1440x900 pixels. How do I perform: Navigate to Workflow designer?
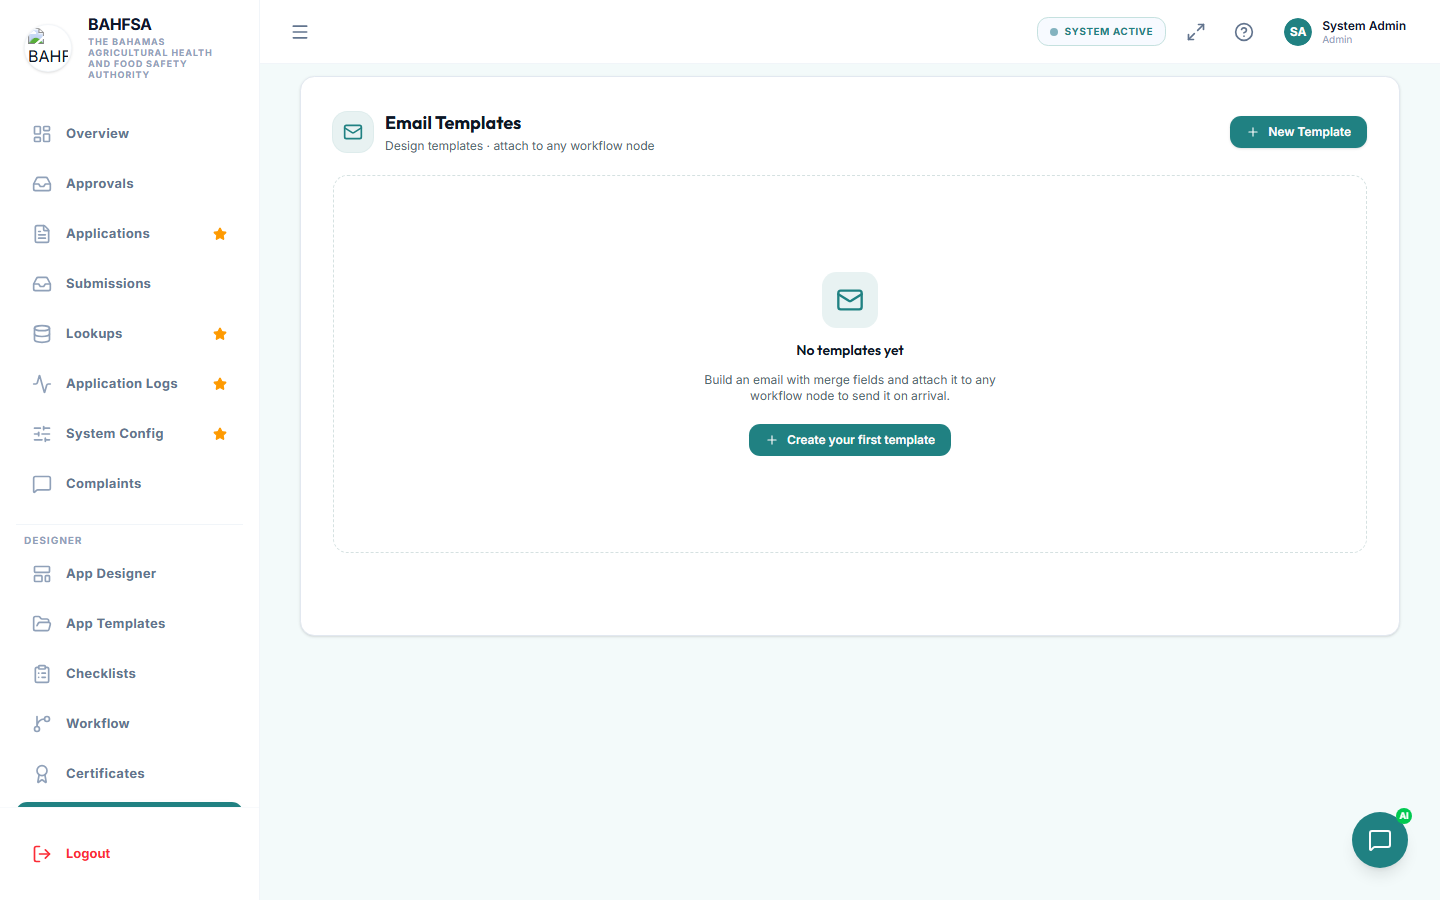pos(130,724)
